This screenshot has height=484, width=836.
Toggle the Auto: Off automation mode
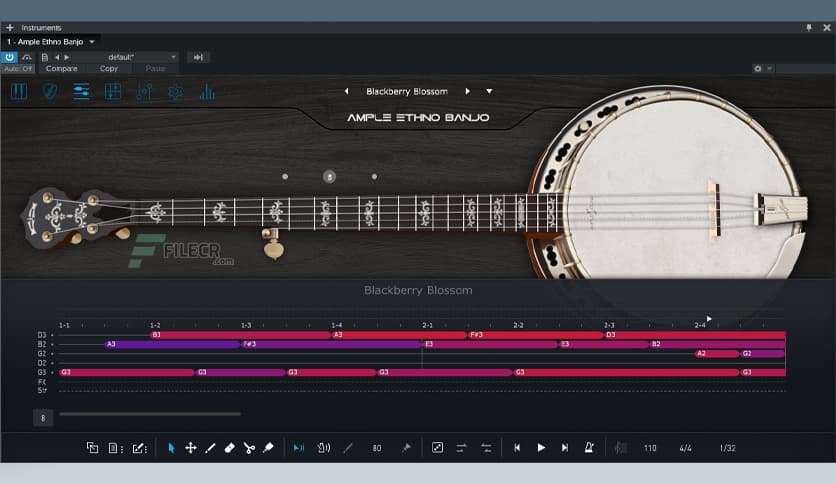pyautogui.click(x=18, y=69)
